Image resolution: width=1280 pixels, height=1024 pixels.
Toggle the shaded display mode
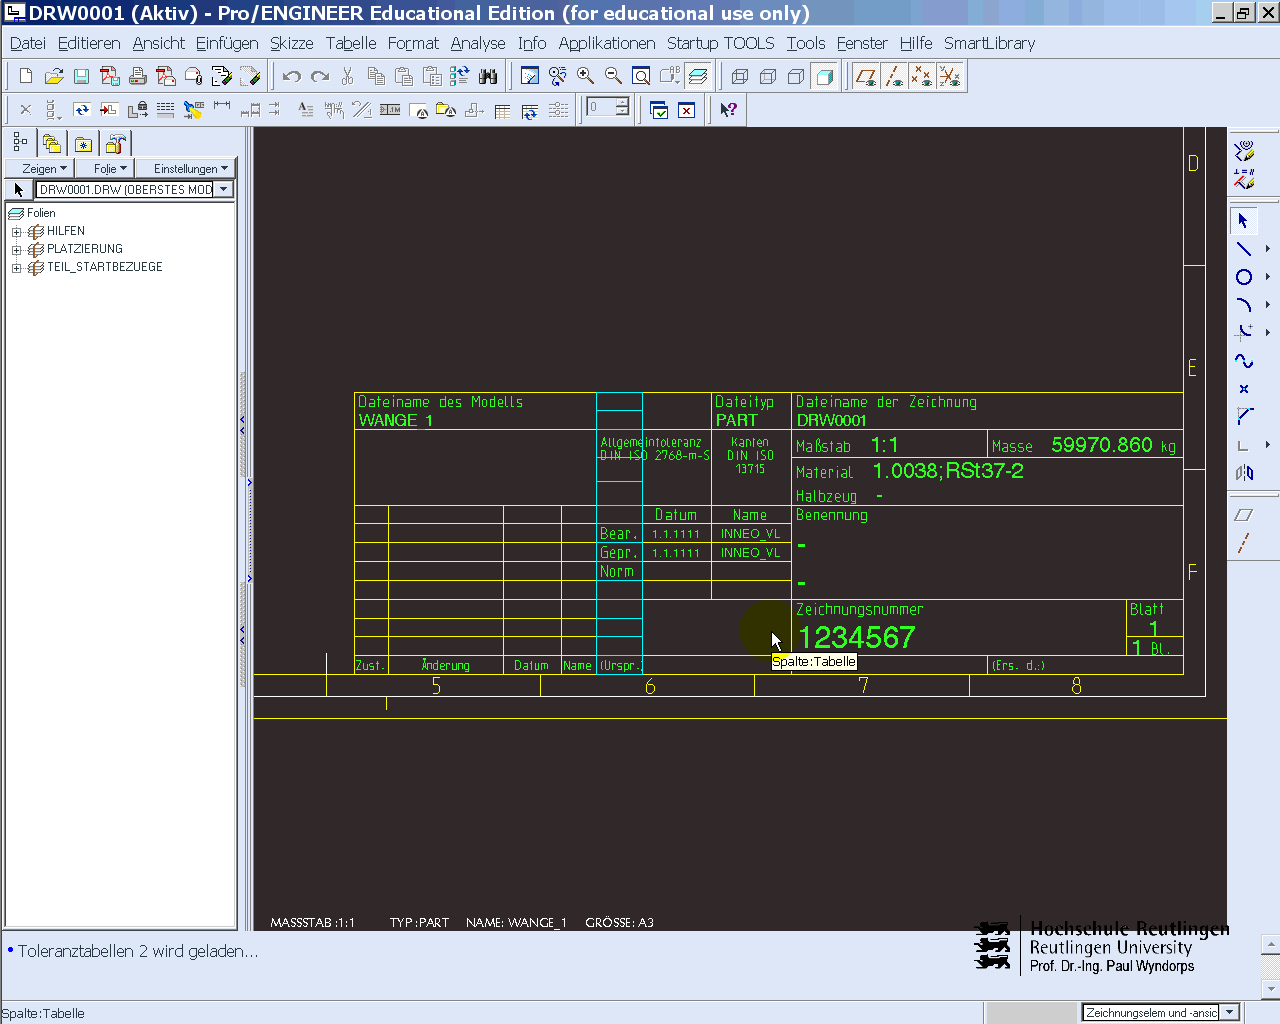click(x=824, y=76)
